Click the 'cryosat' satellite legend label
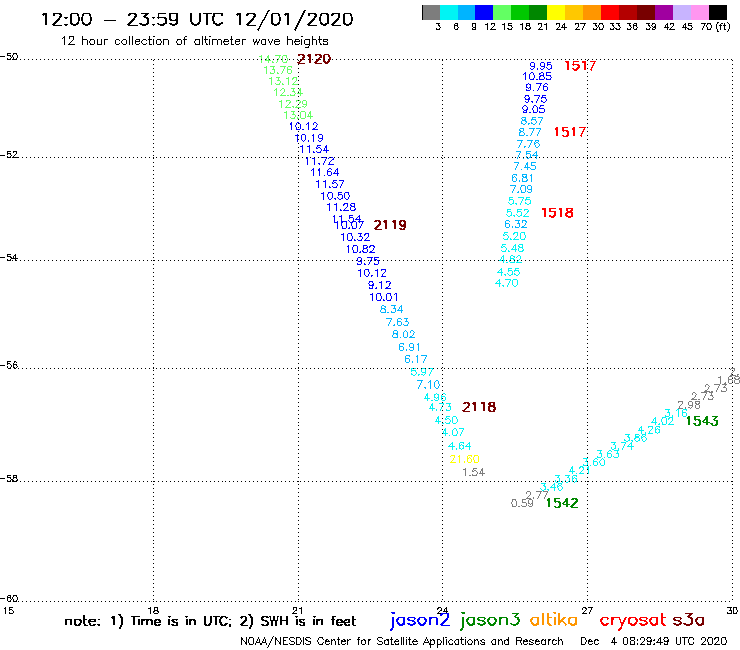 (633, 621)
